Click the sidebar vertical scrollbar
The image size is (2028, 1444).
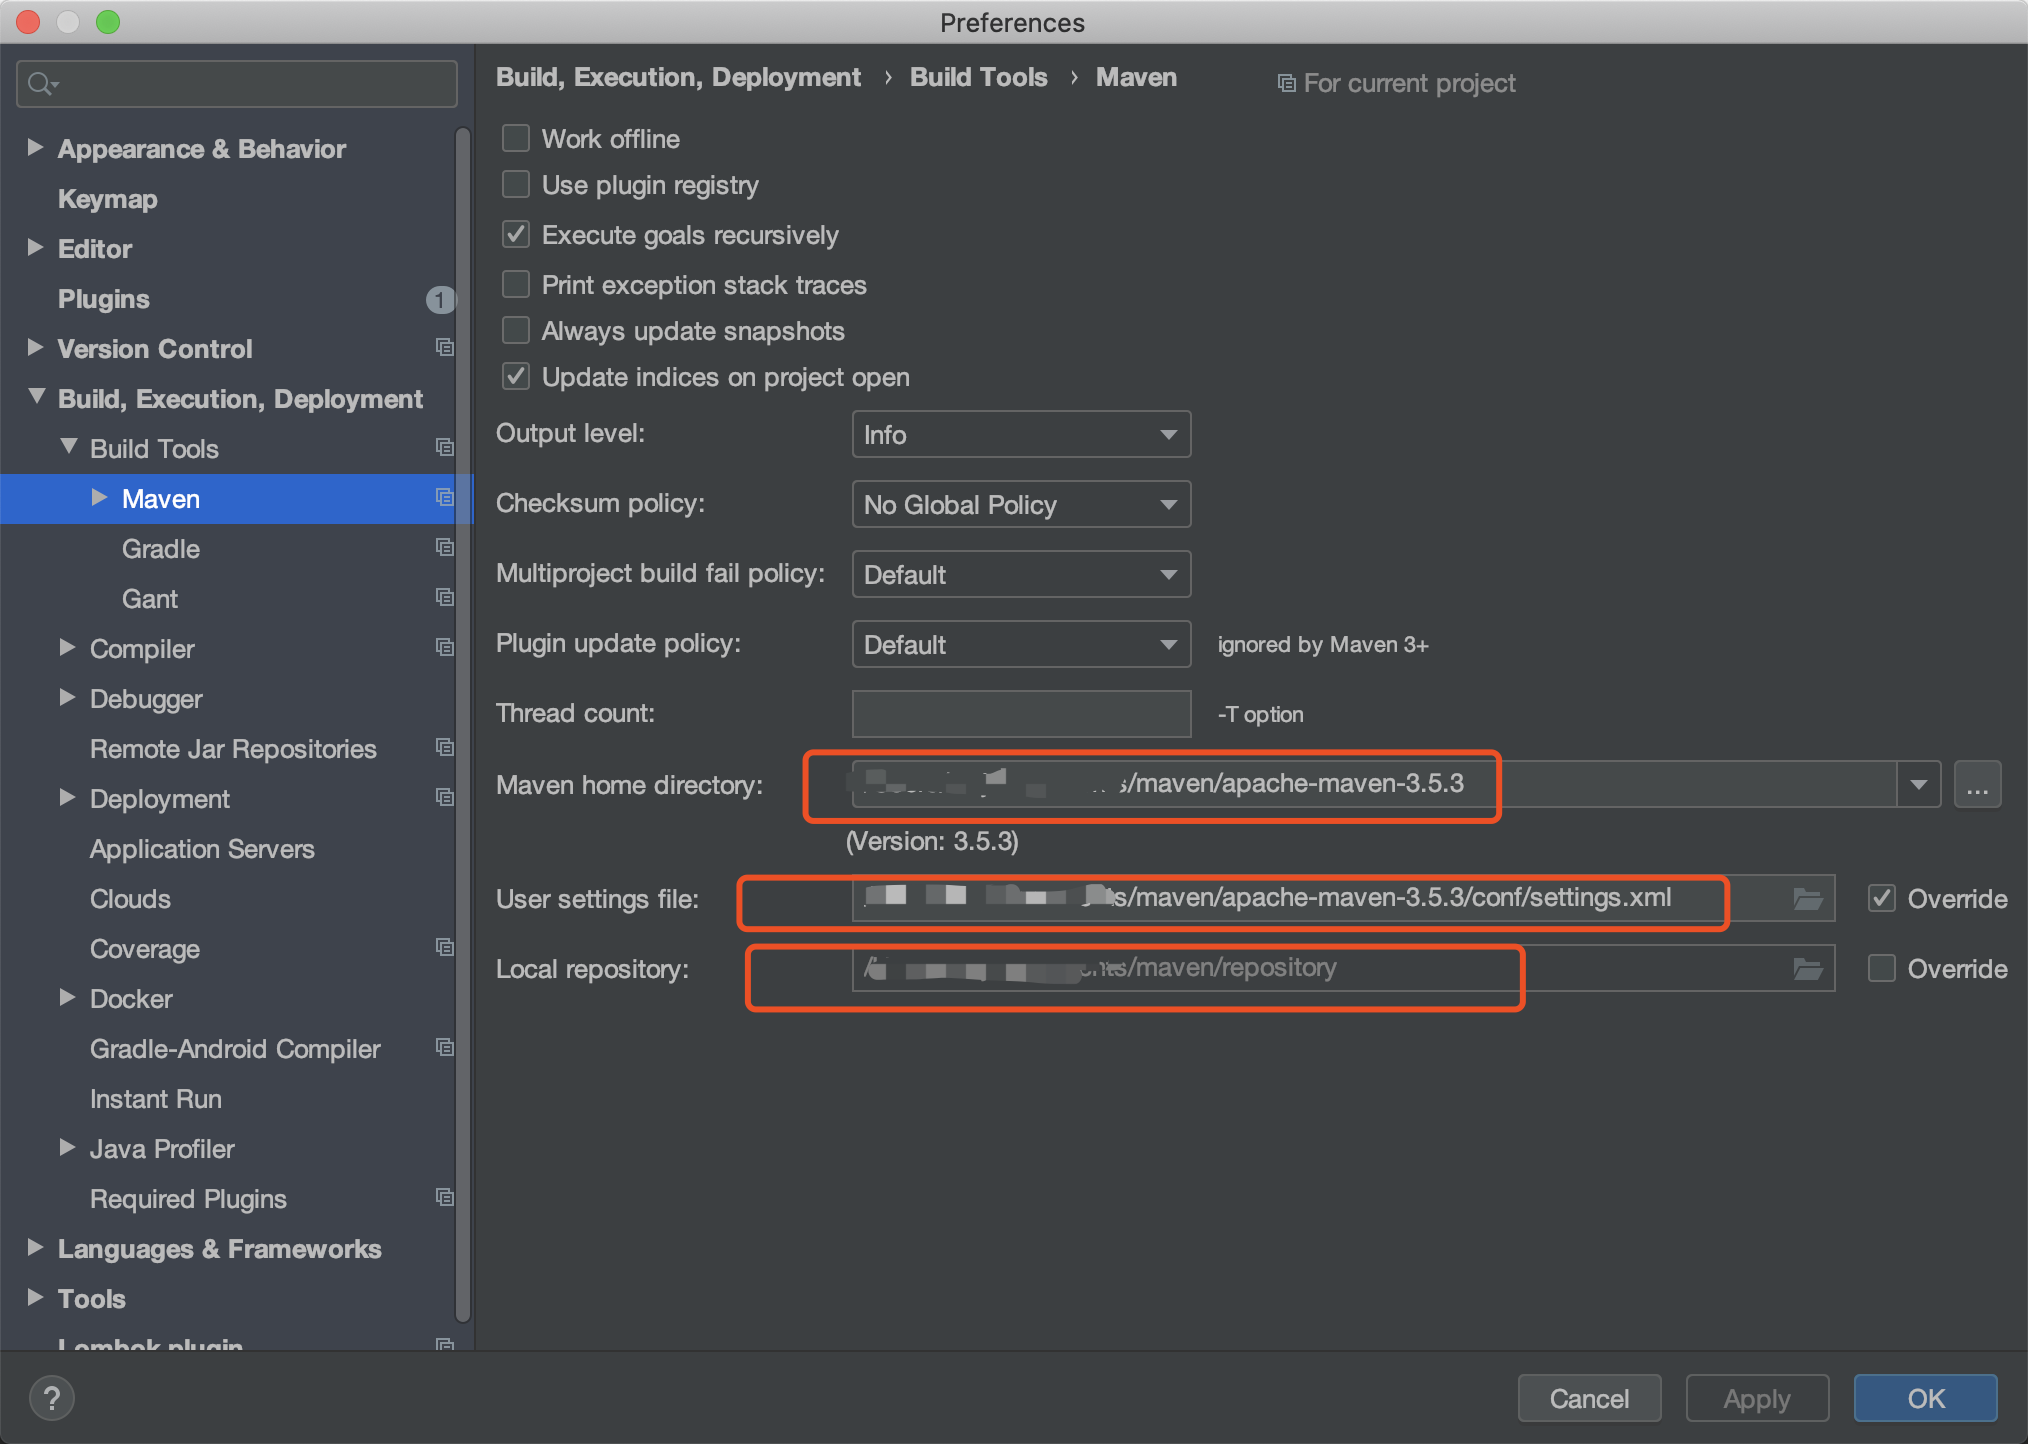(462, 720)
